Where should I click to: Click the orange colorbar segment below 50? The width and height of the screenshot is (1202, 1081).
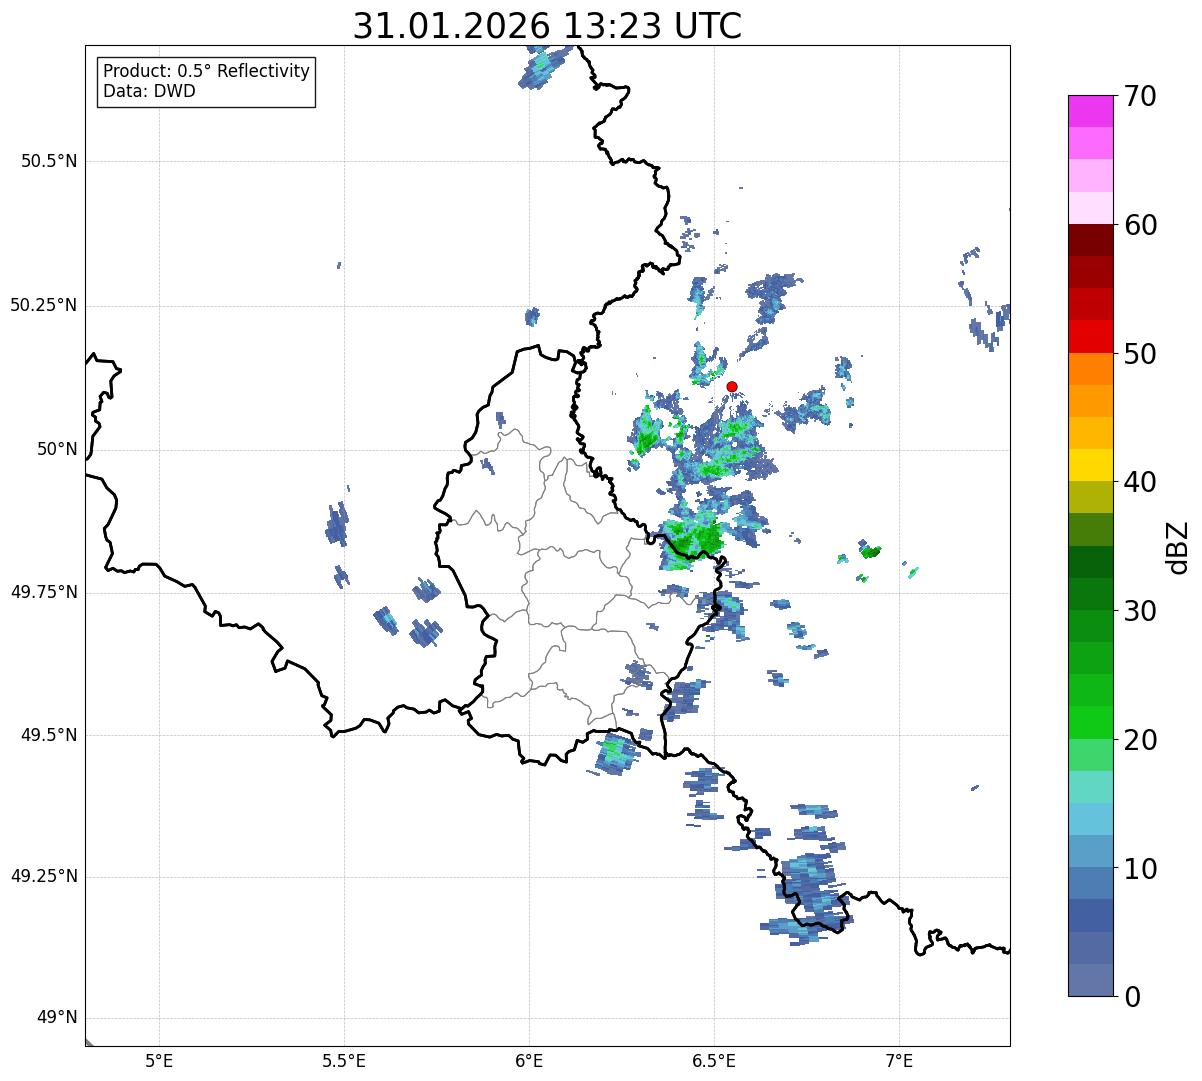tap(1091, 368)
